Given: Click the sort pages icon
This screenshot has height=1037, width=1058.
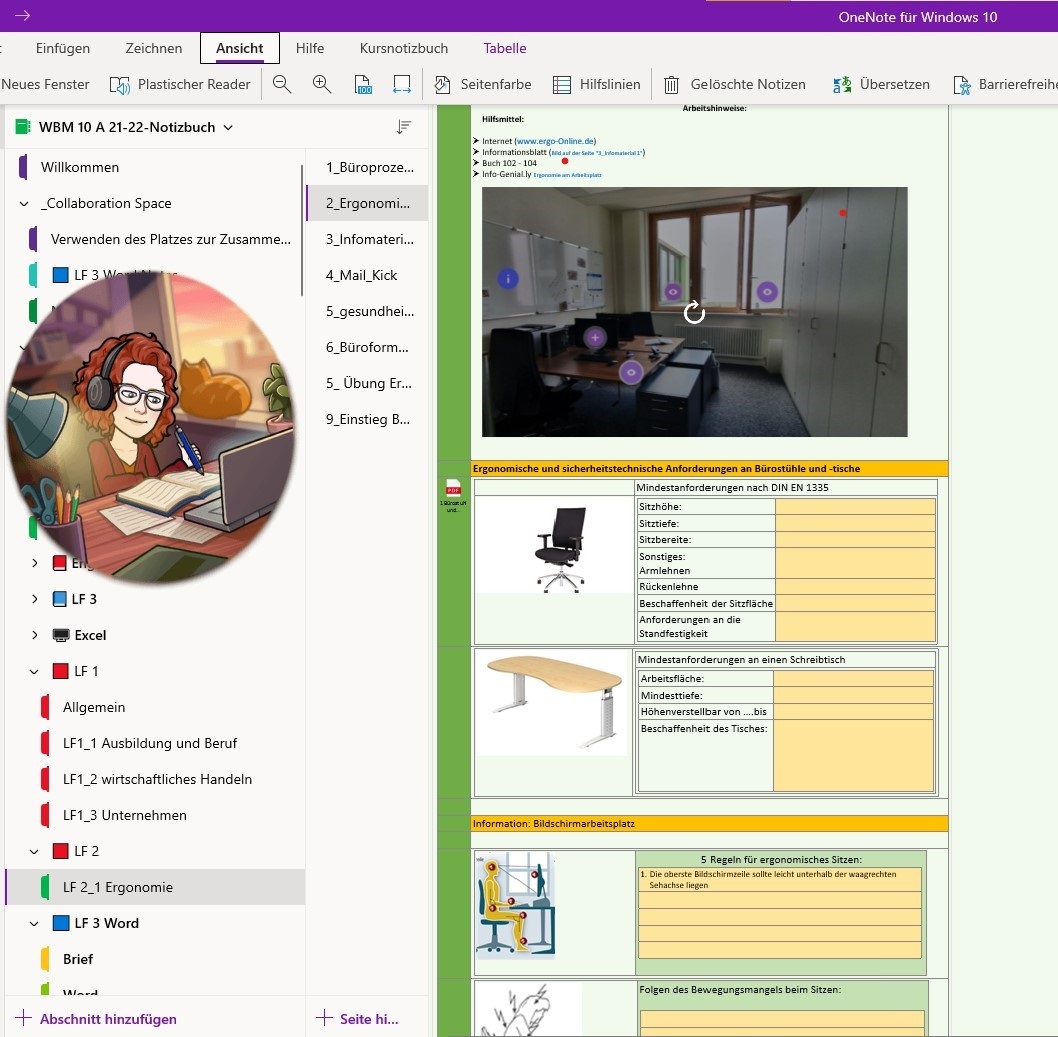Looking at the screenshot, I should [x=403, y=127].
